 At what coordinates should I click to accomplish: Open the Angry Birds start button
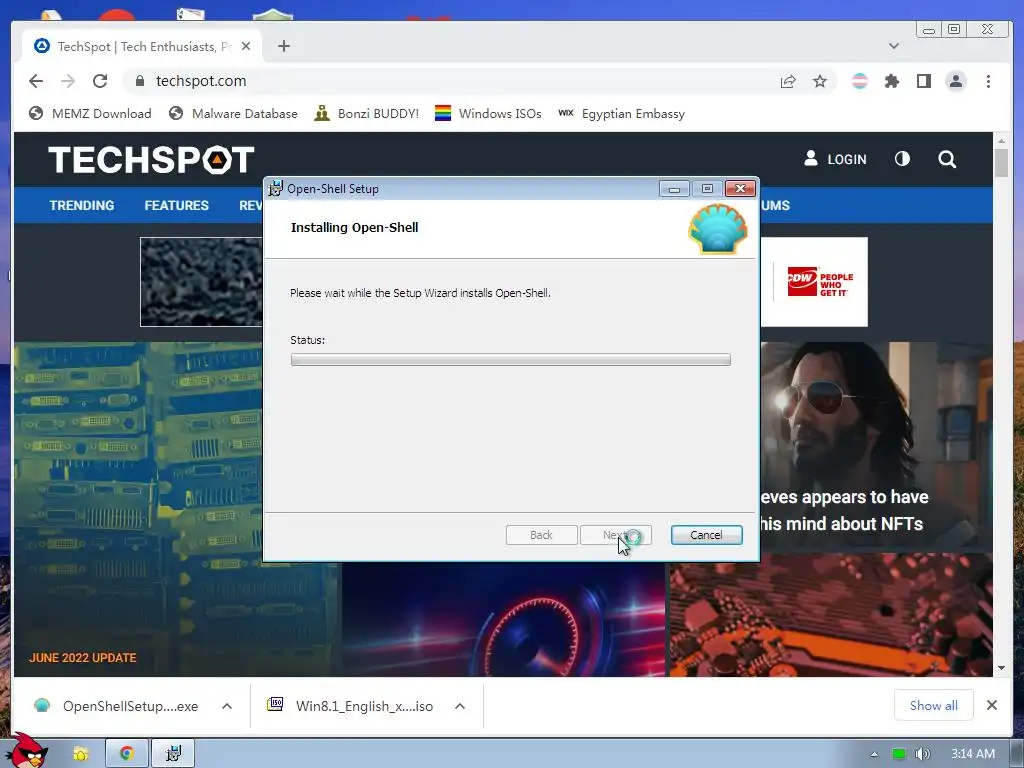point(29,750)
